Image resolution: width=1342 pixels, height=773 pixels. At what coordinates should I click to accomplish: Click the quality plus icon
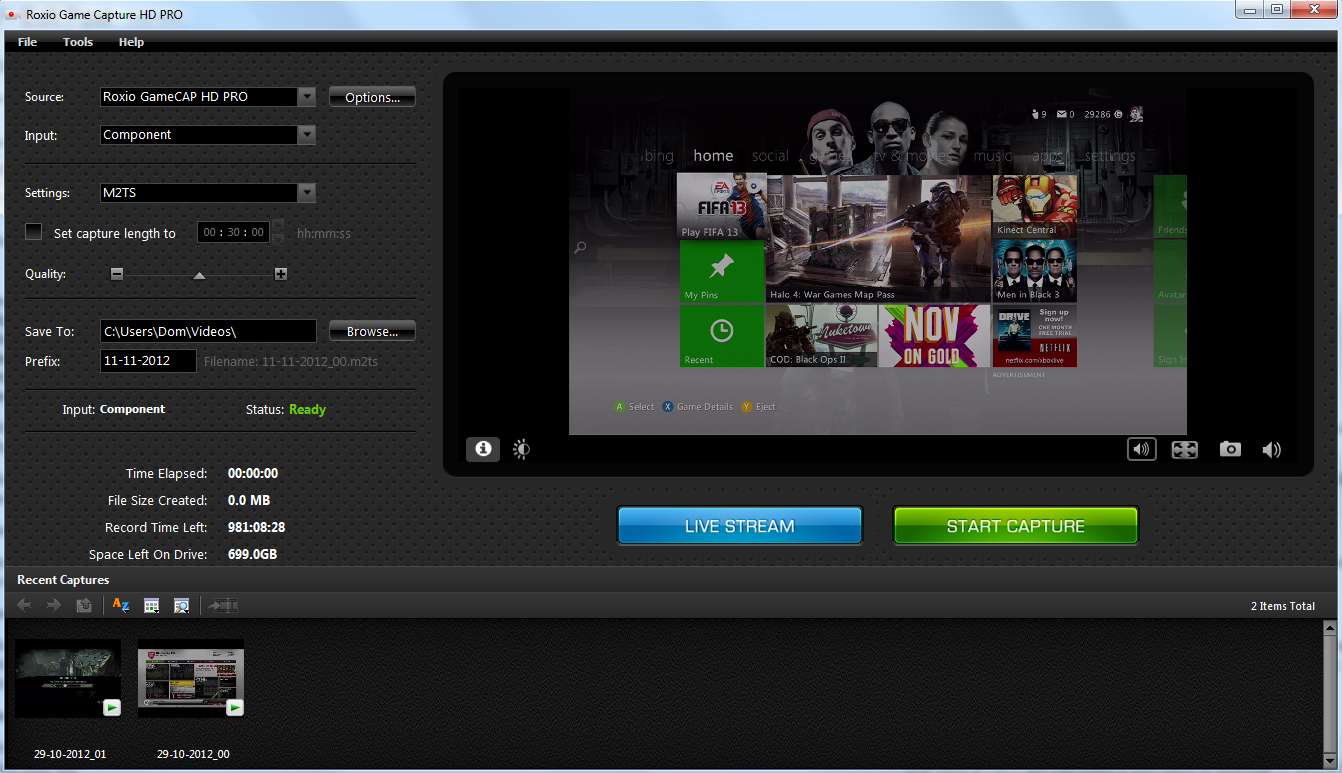click(x=281, y=274)
